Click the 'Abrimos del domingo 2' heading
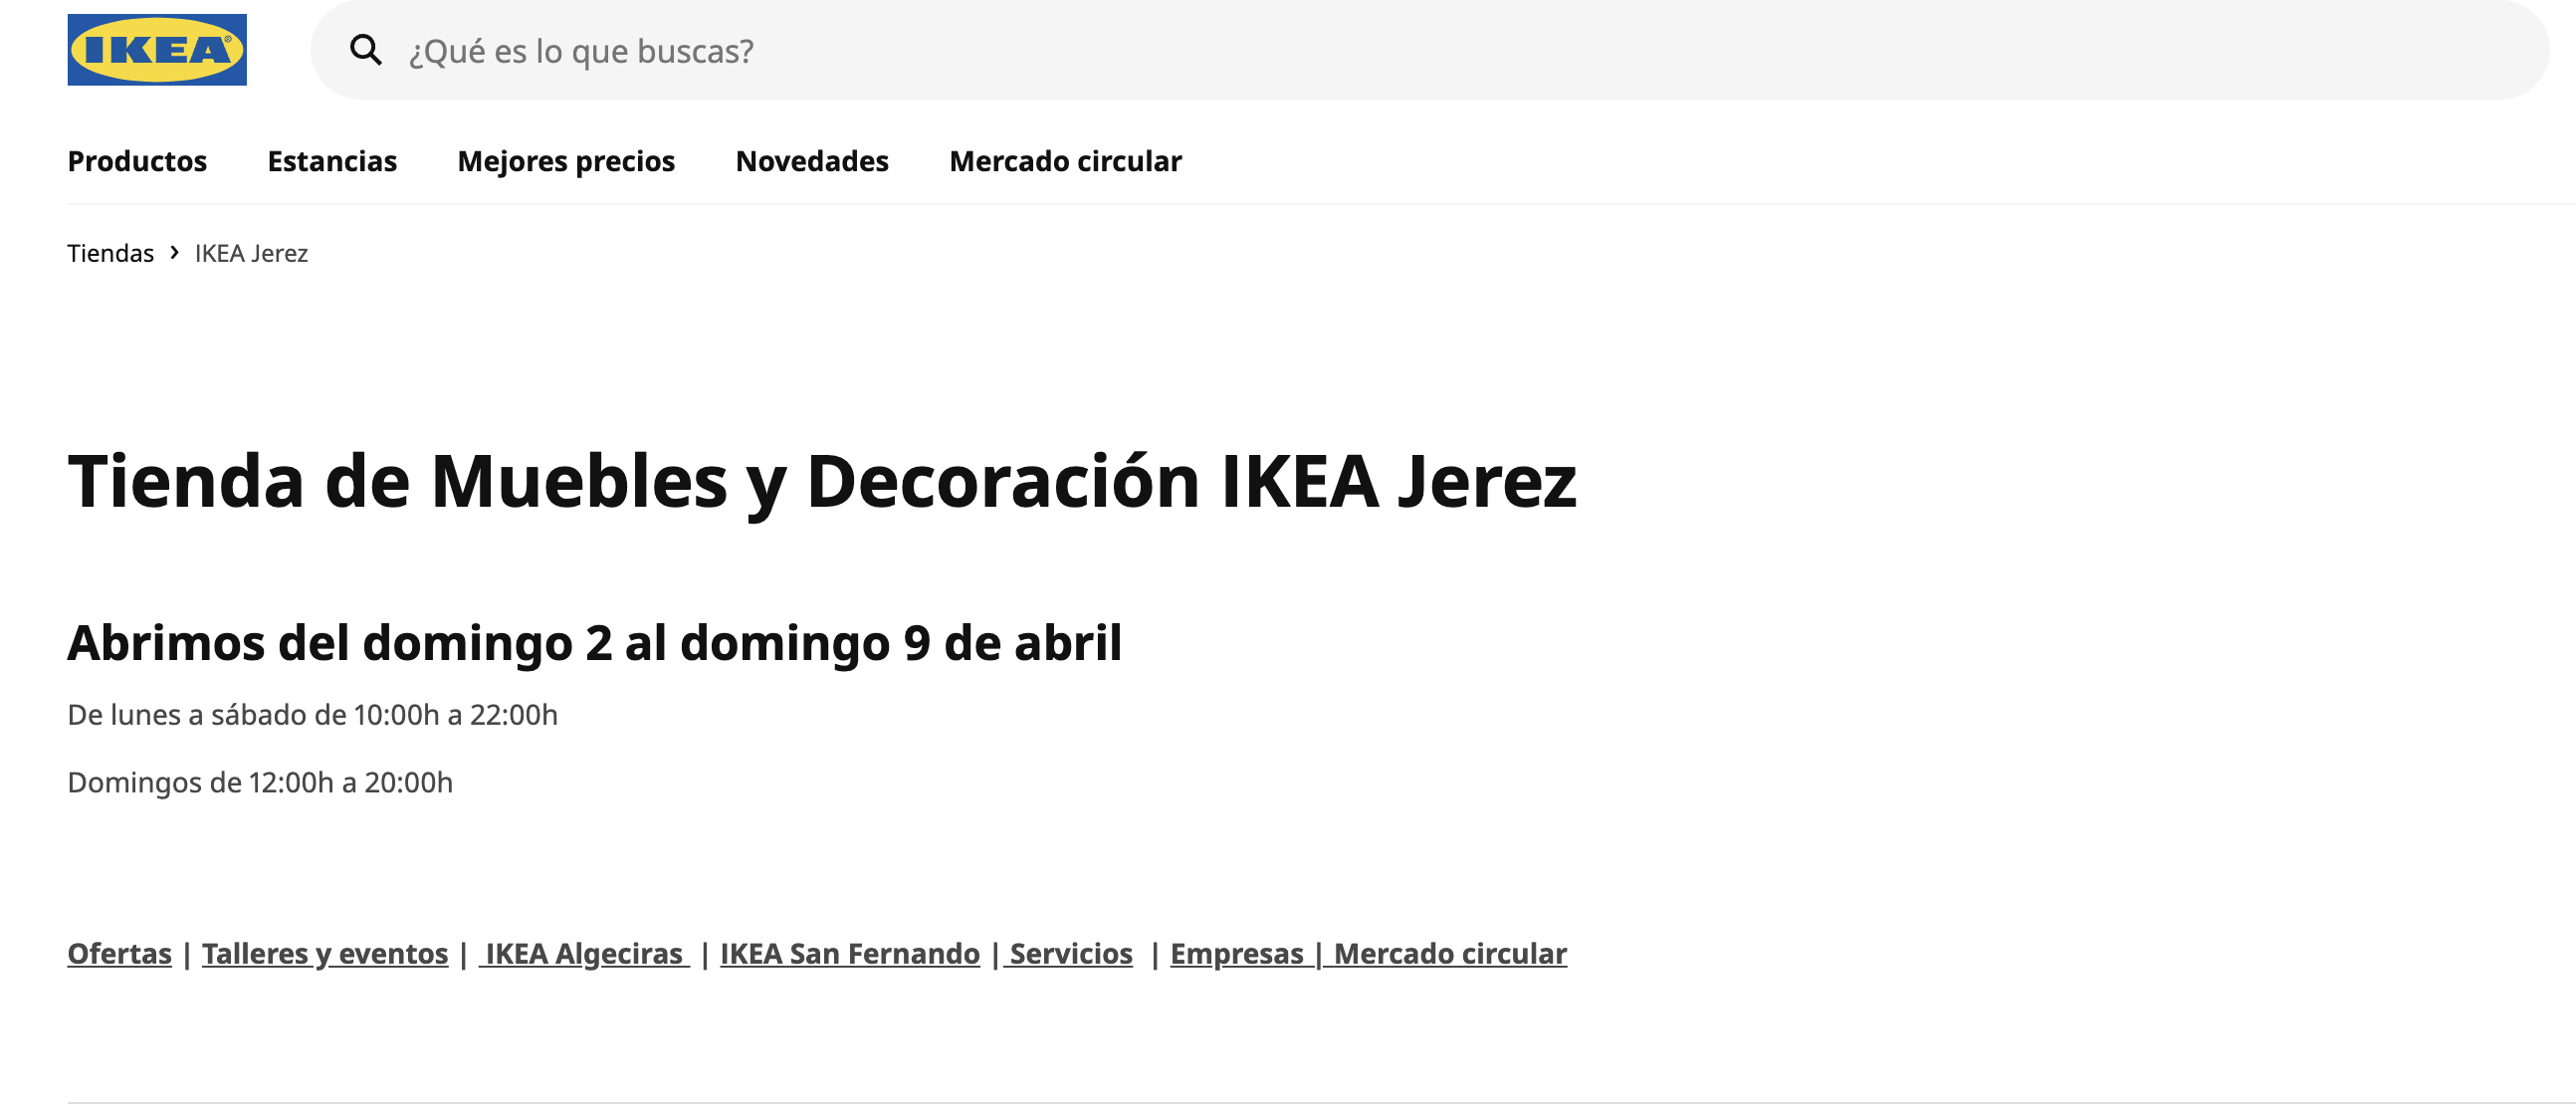 (594, 642)
